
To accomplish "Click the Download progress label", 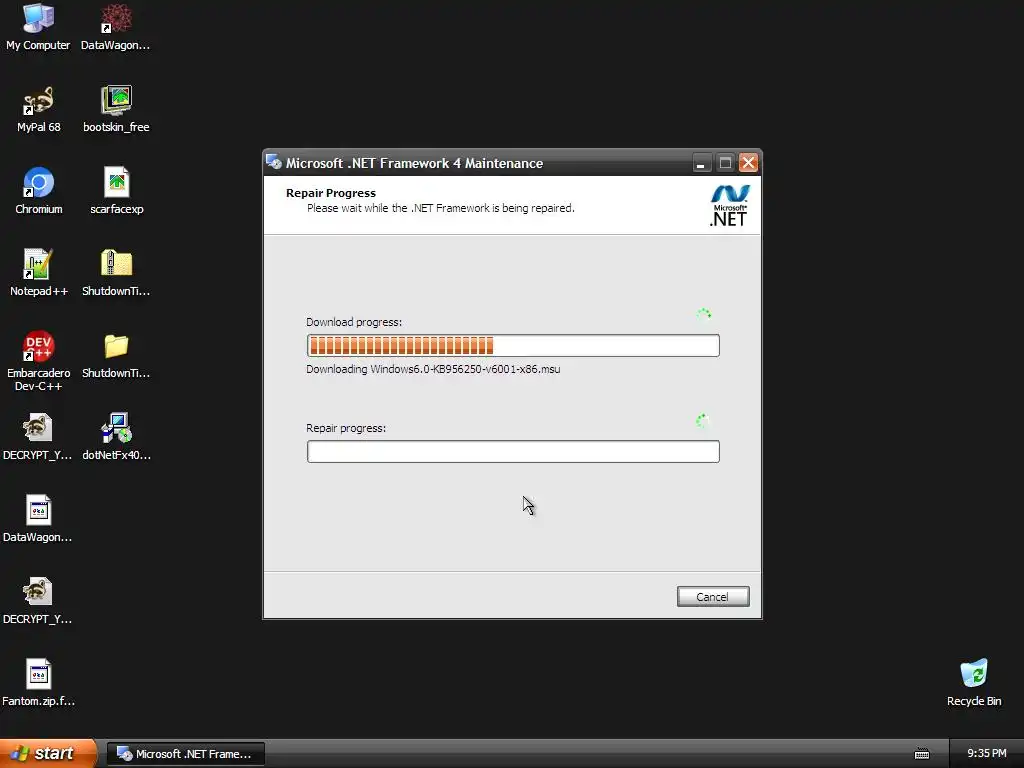I will [x=354, y=322].
